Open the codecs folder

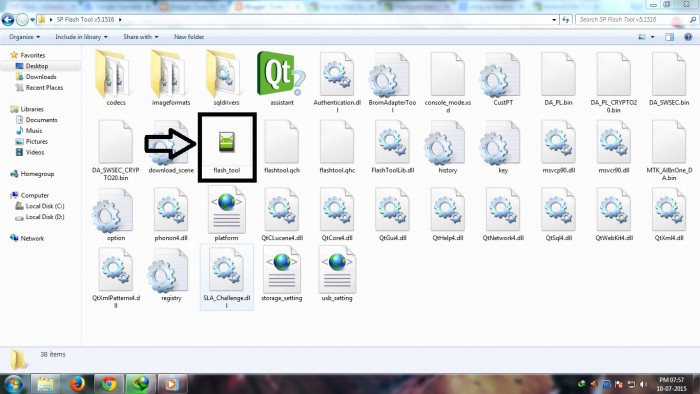point(116,79)
